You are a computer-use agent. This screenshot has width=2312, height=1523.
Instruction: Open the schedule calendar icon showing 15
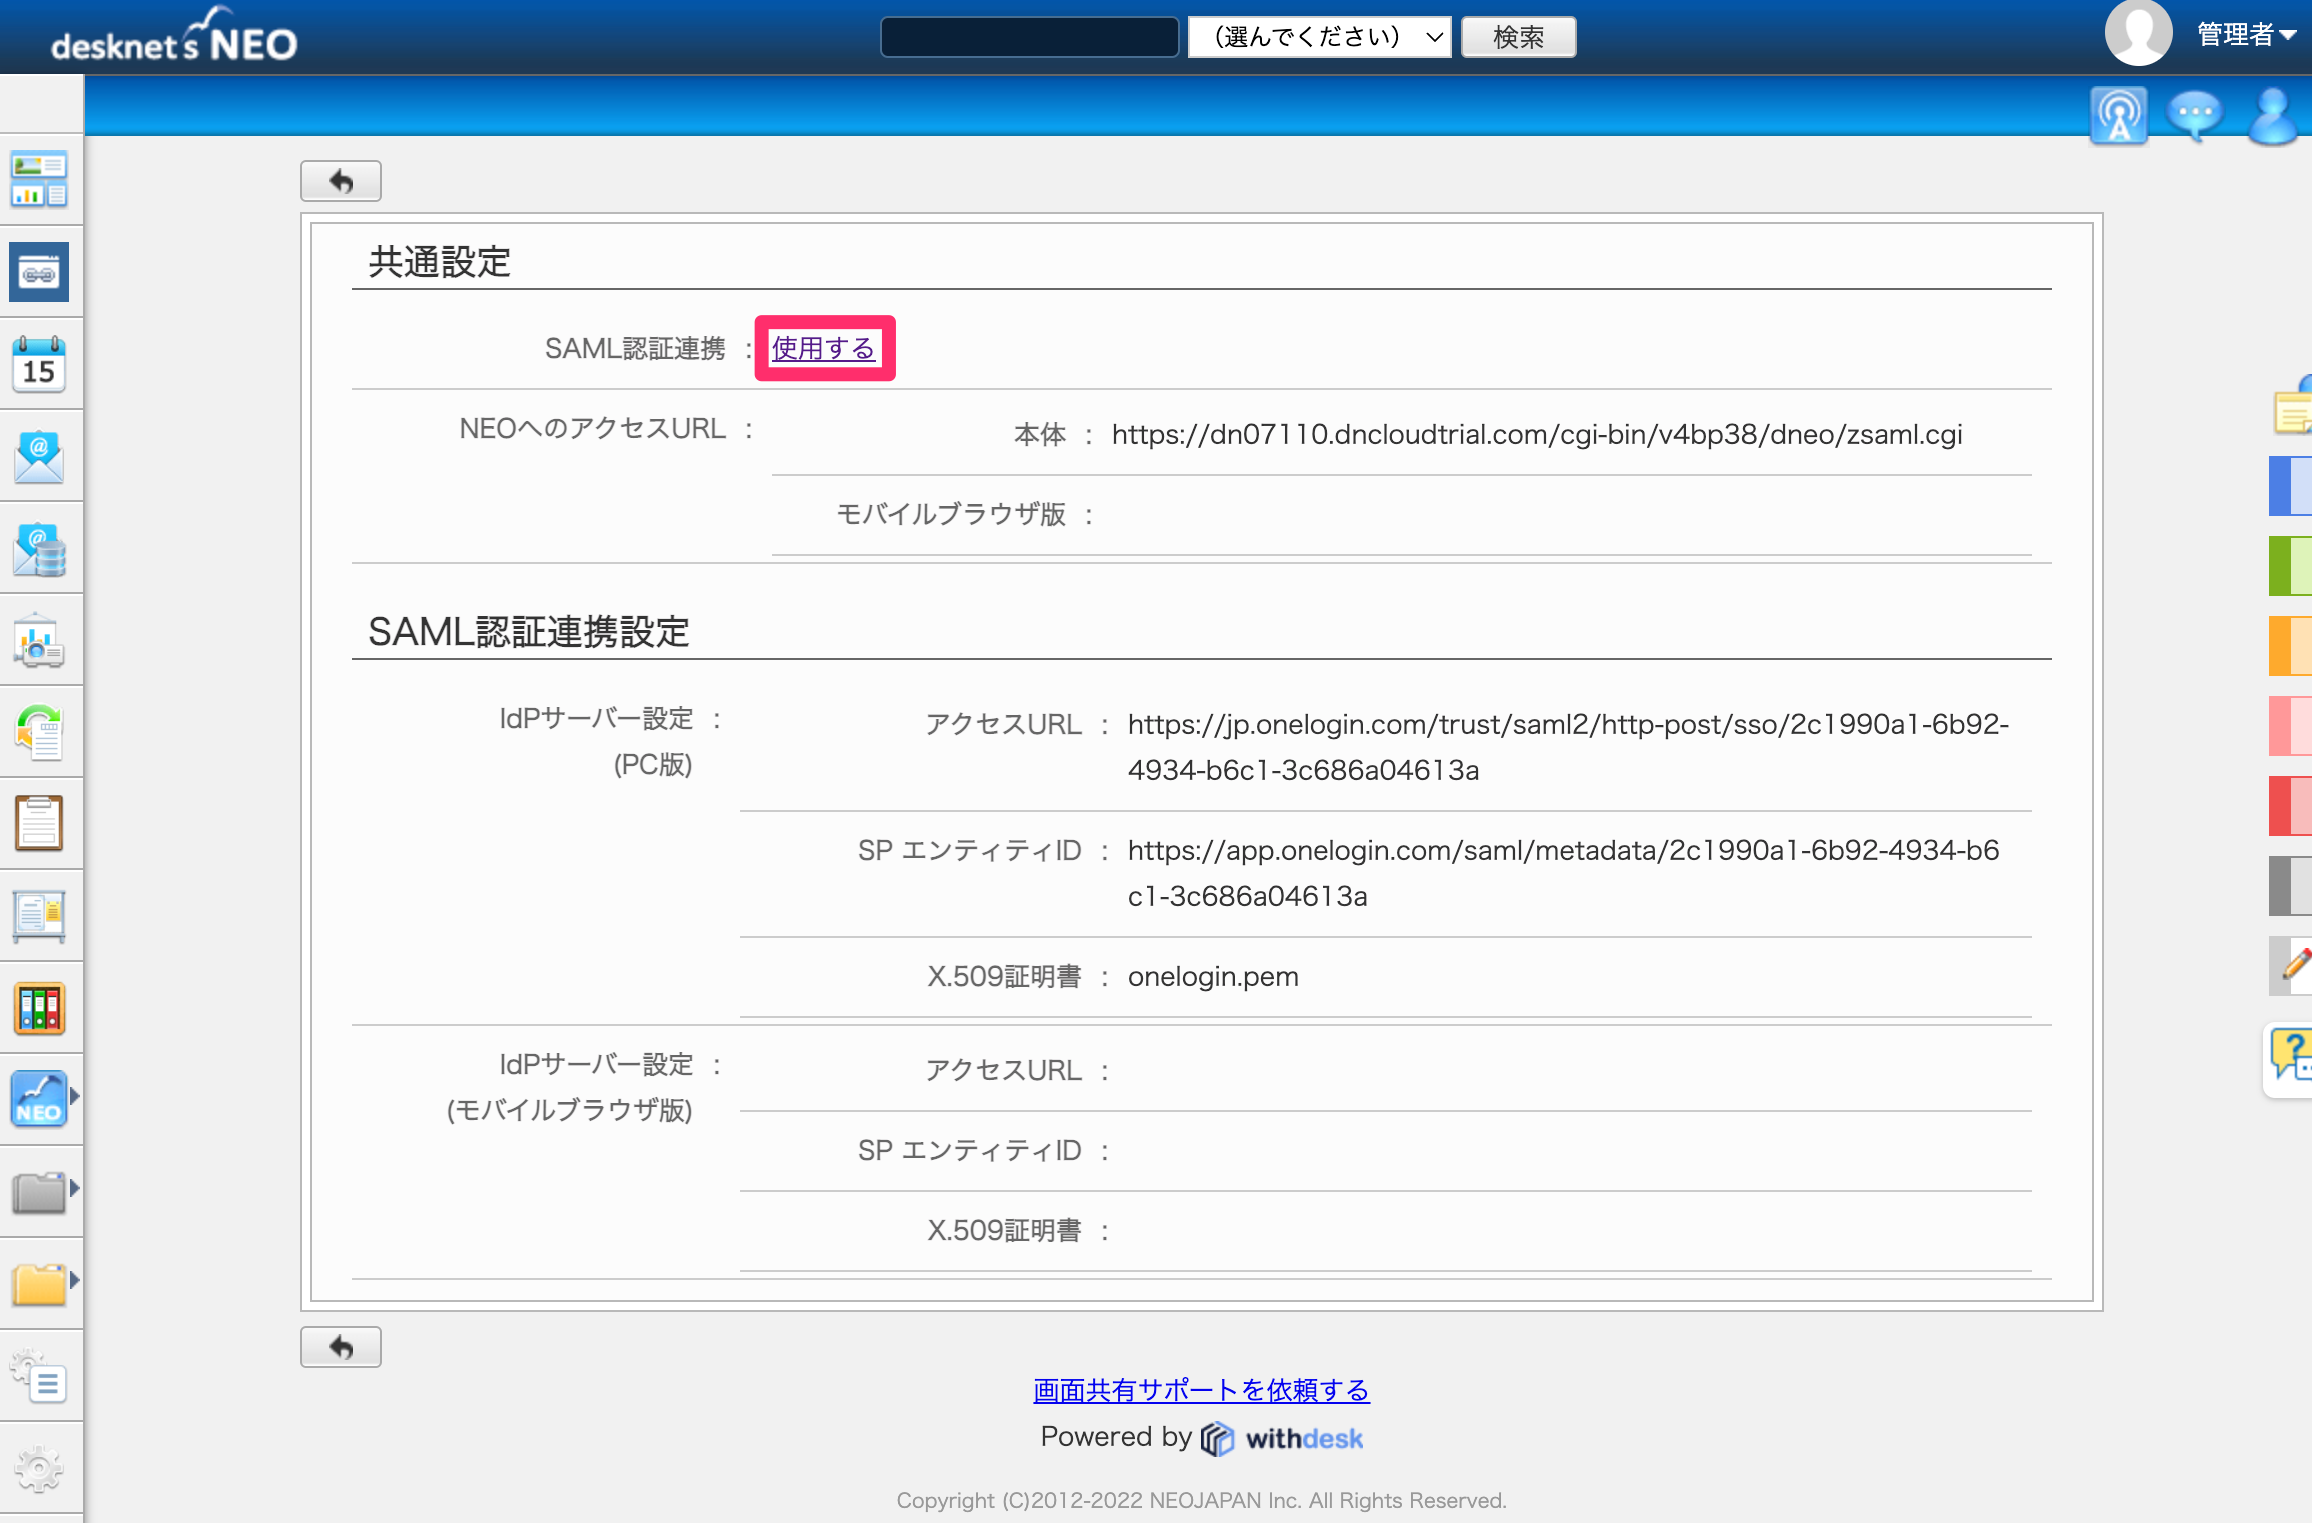(x=39, y=363)
